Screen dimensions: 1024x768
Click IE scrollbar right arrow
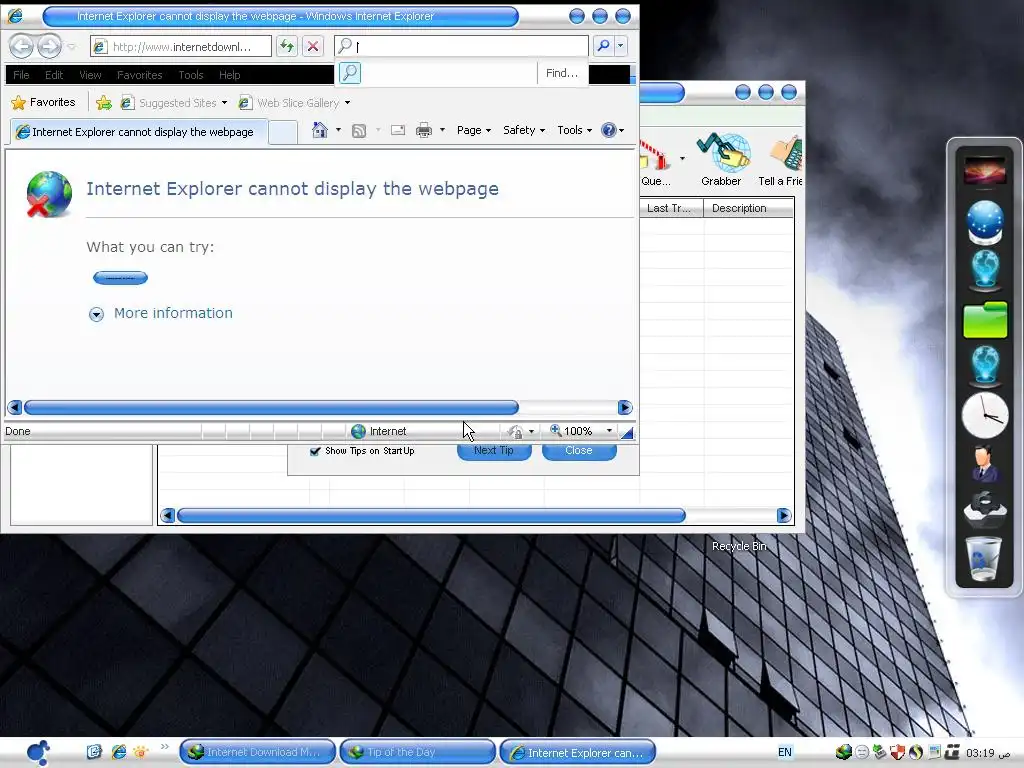point(624,408)
